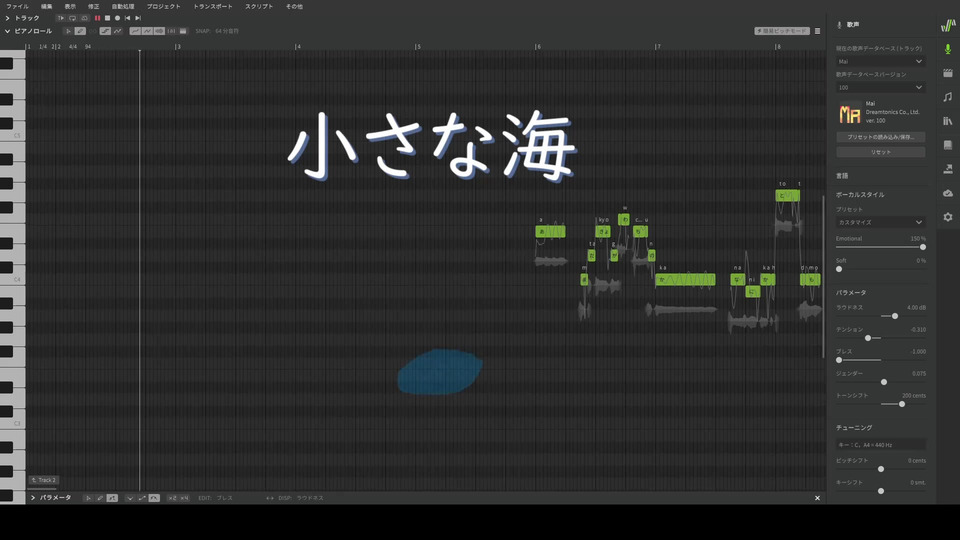
Task: Select the pencil note tool in piano roll
Action: pyautogui.click(x=80, y=31)
